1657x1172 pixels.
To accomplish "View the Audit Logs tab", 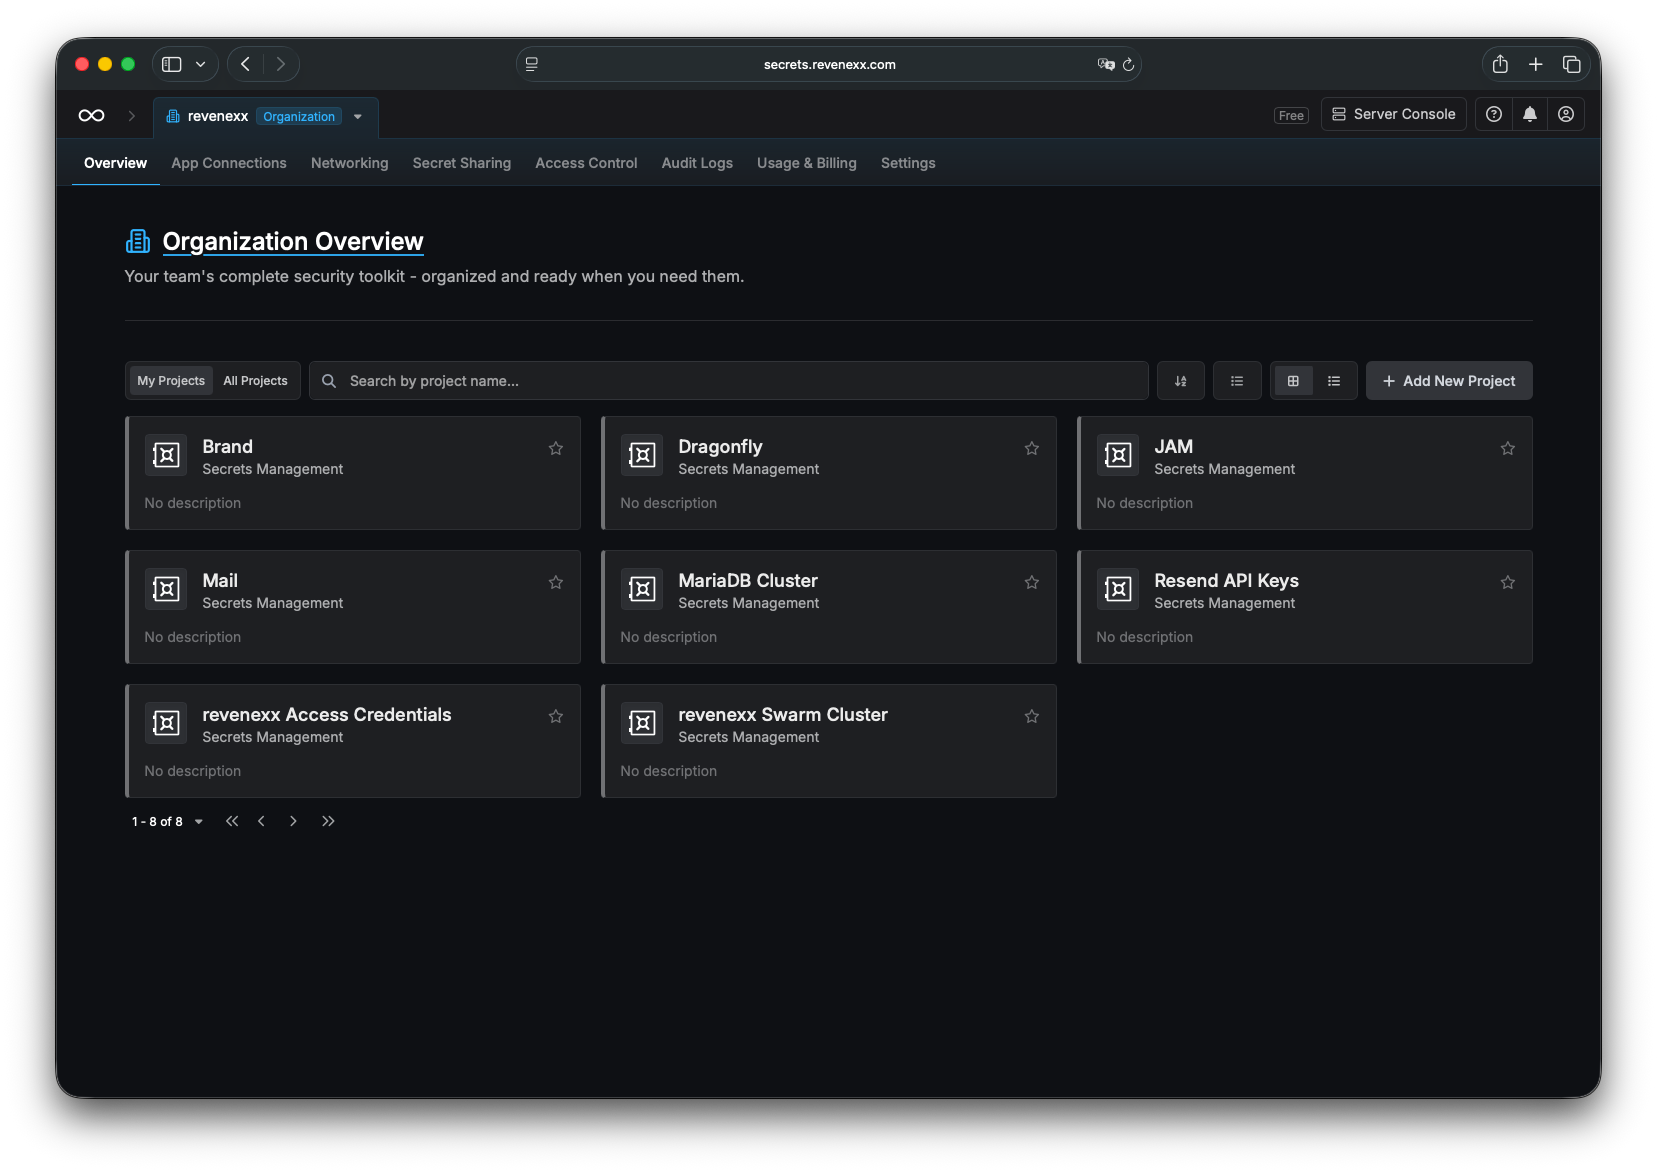I will [697, 163].
